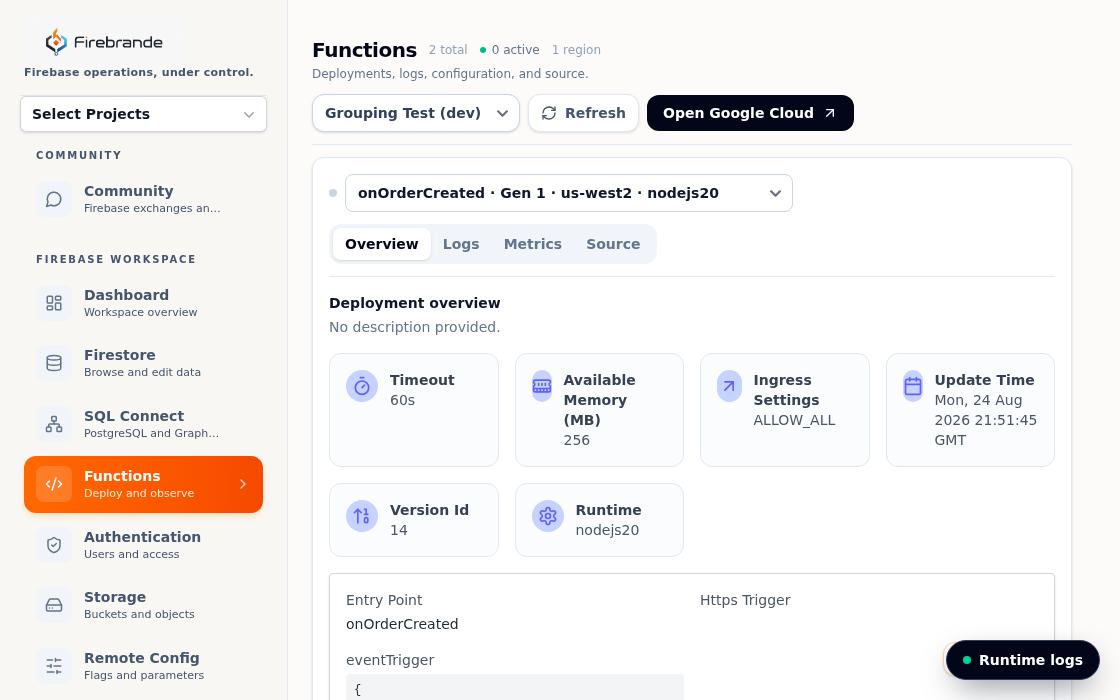This screenshot has height=700, width=1120.
Task: Open the Dashboard workspace overview item
Action: [x=144, y=303]
